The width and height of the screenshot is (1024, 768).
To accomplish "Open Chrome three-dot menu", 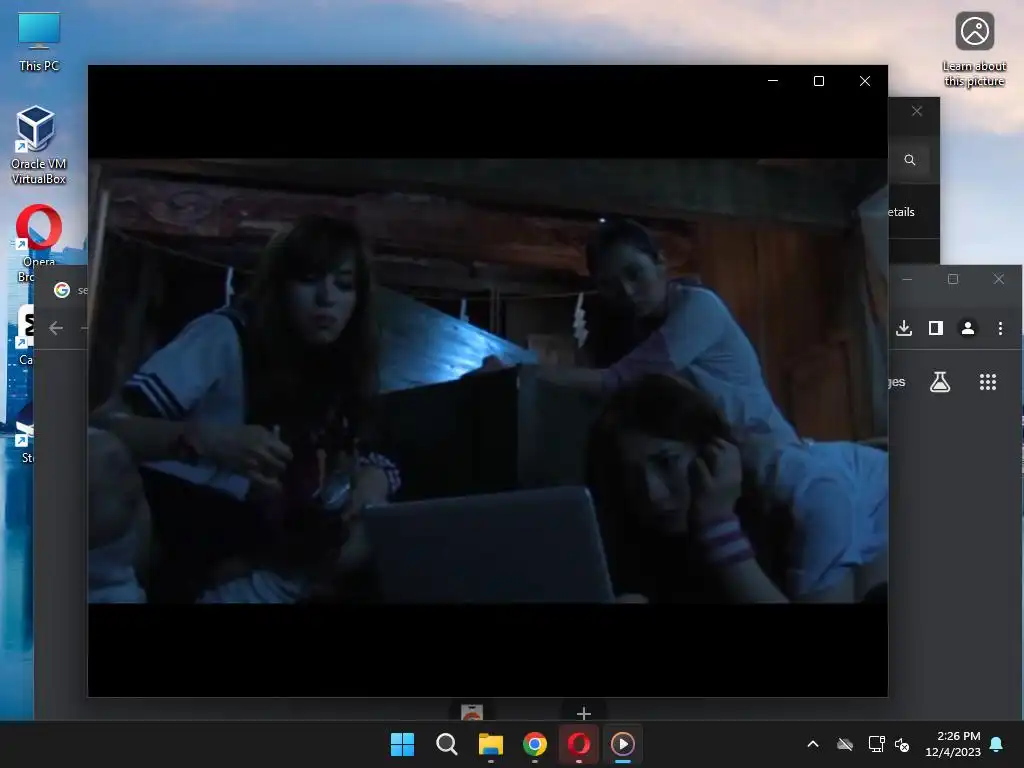I will 1000,328.
